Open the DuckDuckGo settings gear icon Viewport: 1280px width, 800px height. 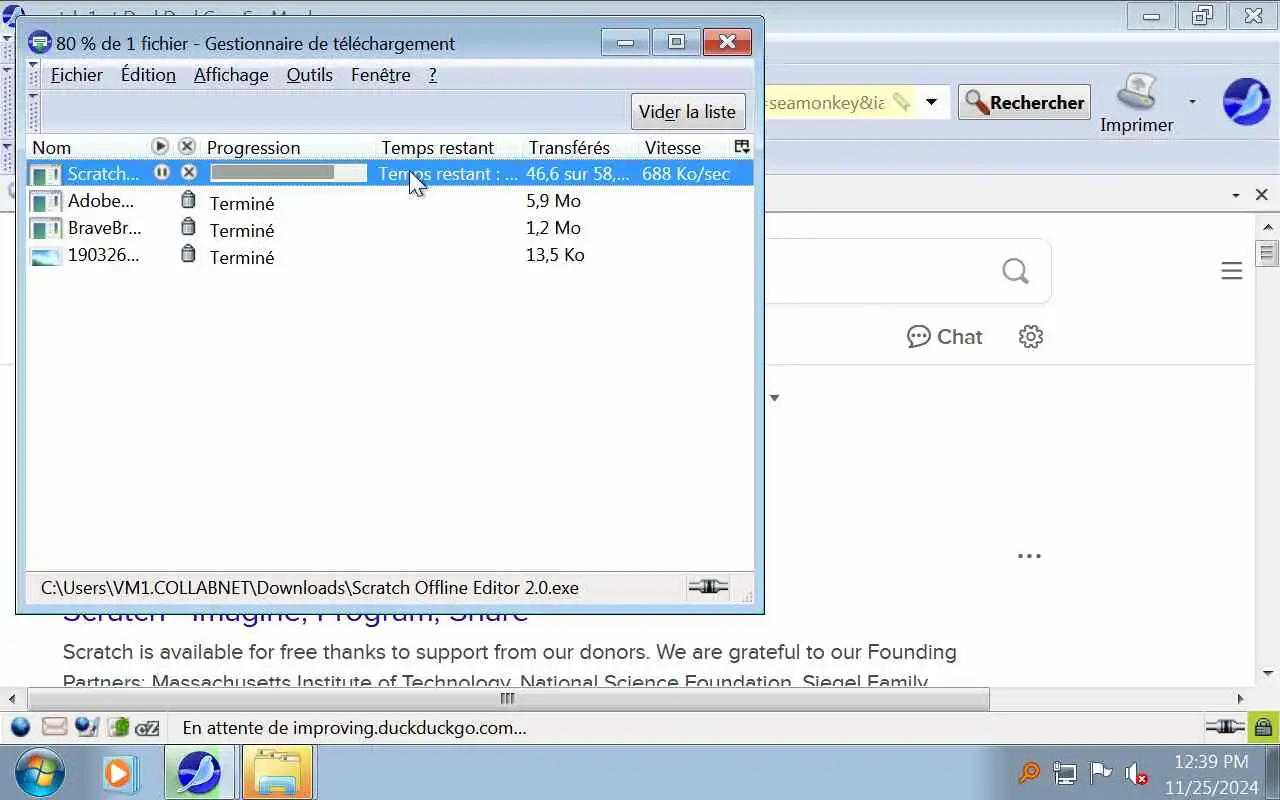pos(1031,336)
